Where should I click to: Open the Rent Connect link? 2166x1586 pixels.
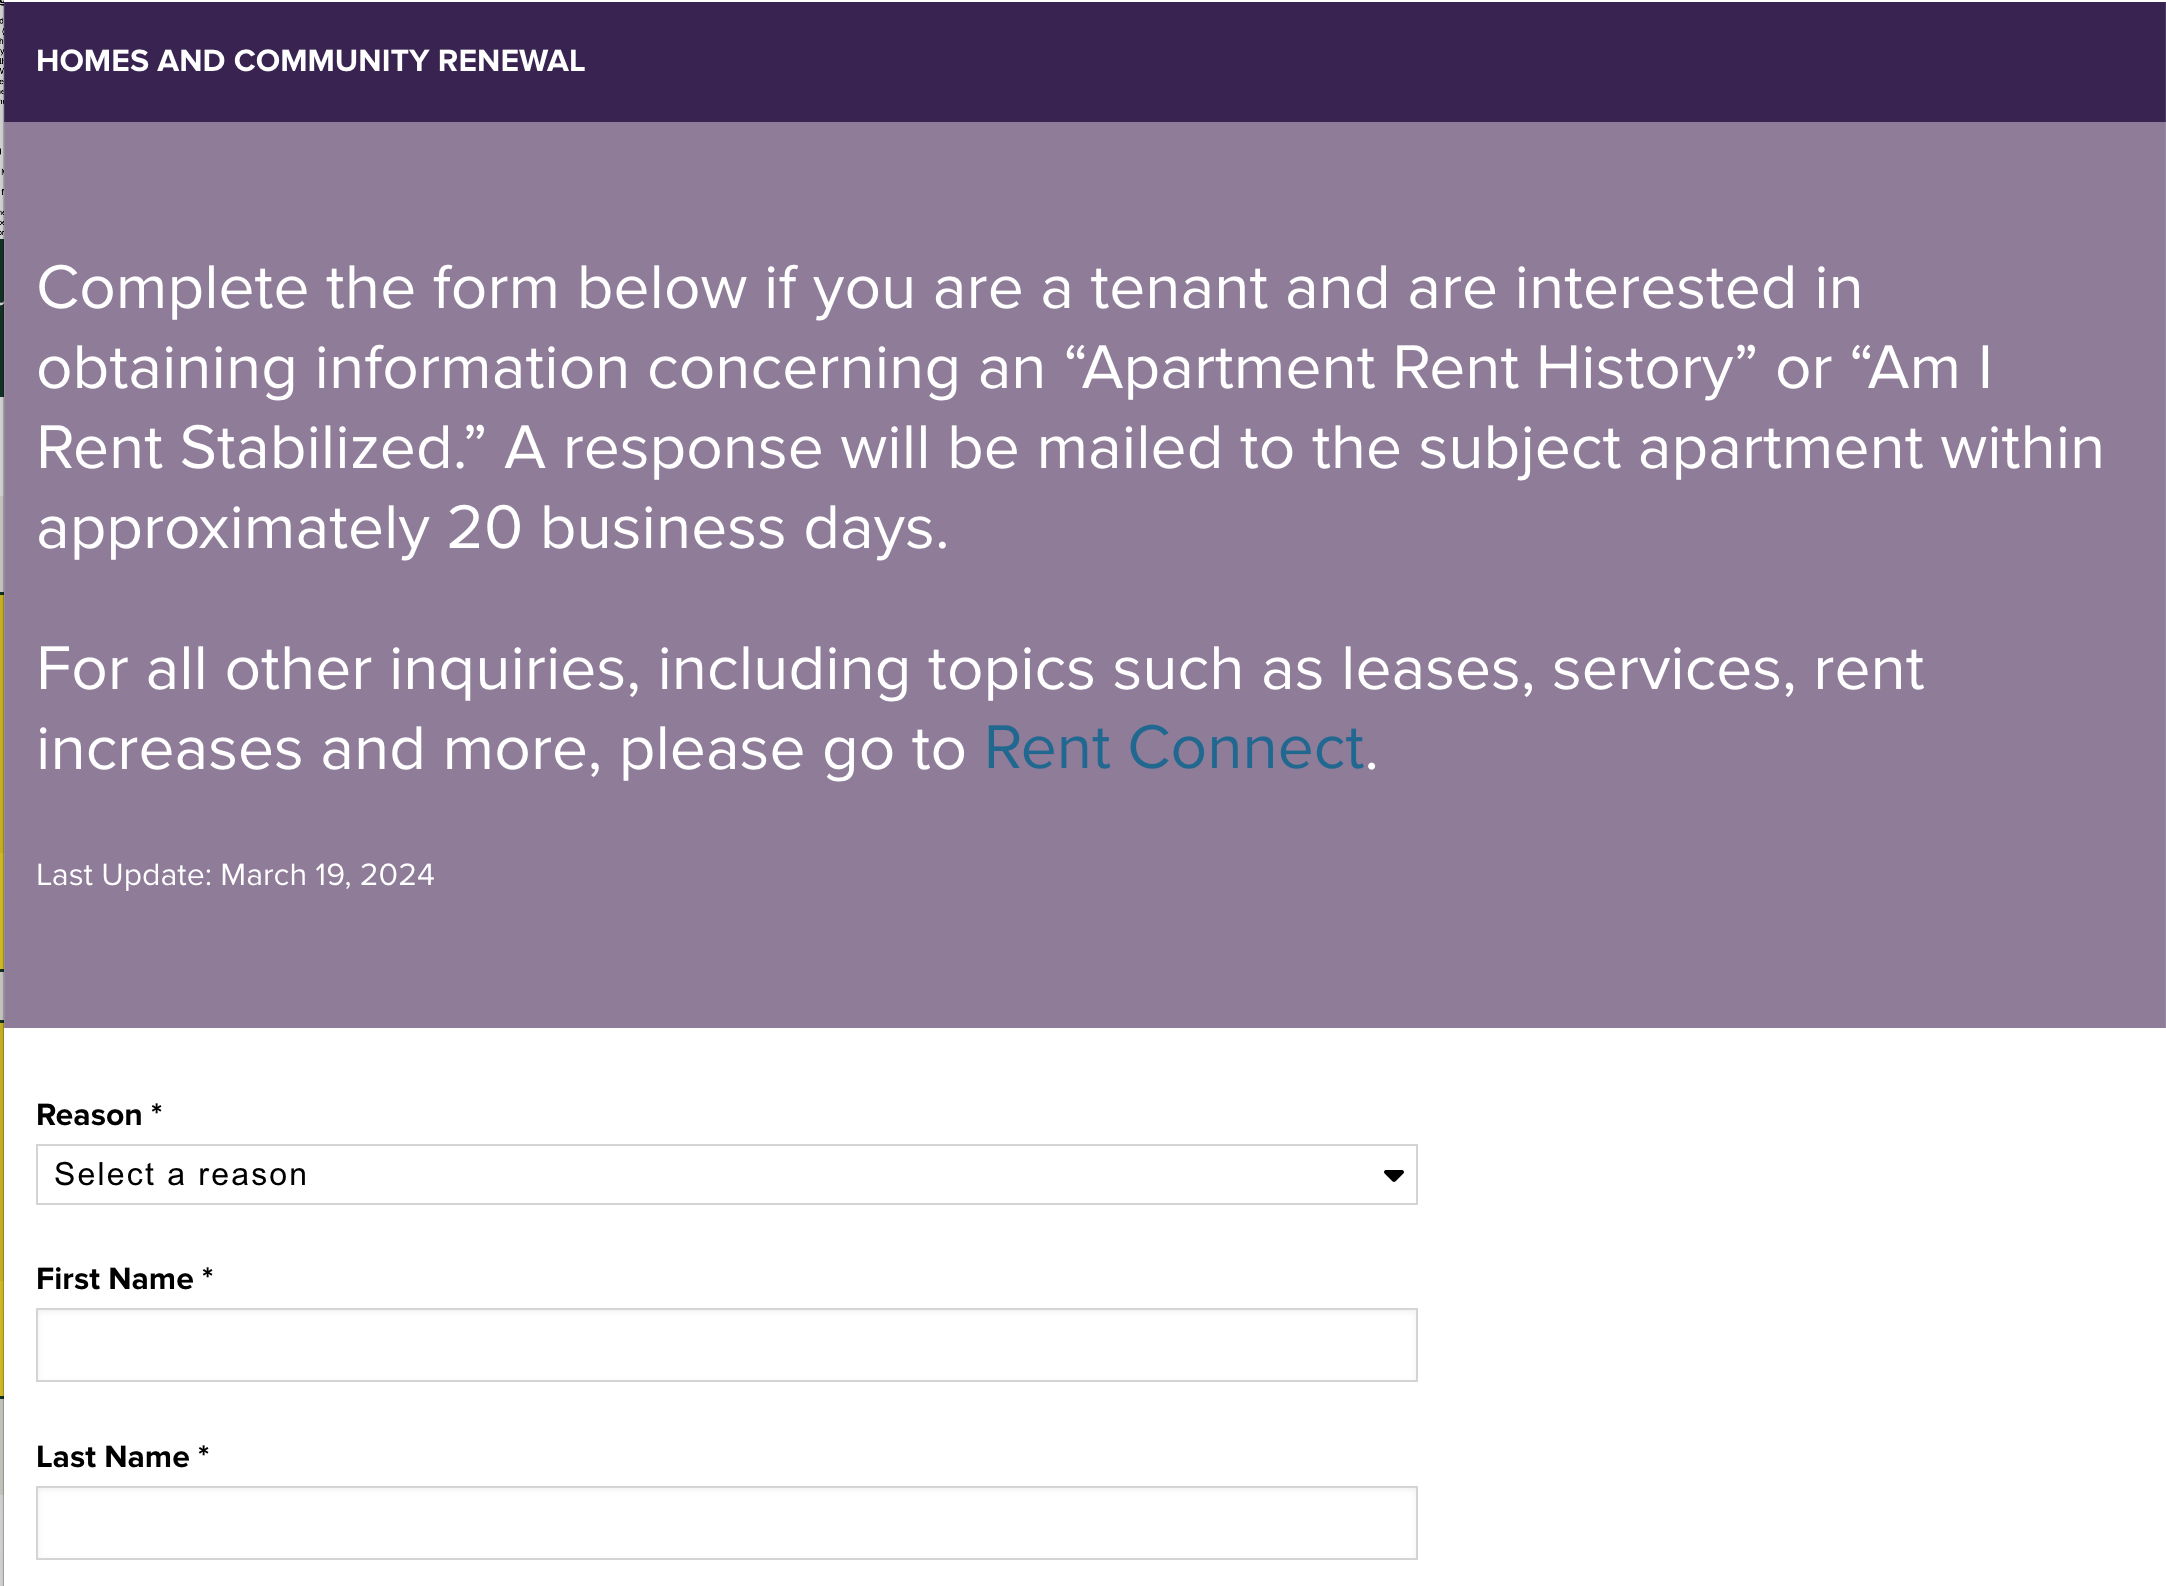pos(1174,748)
